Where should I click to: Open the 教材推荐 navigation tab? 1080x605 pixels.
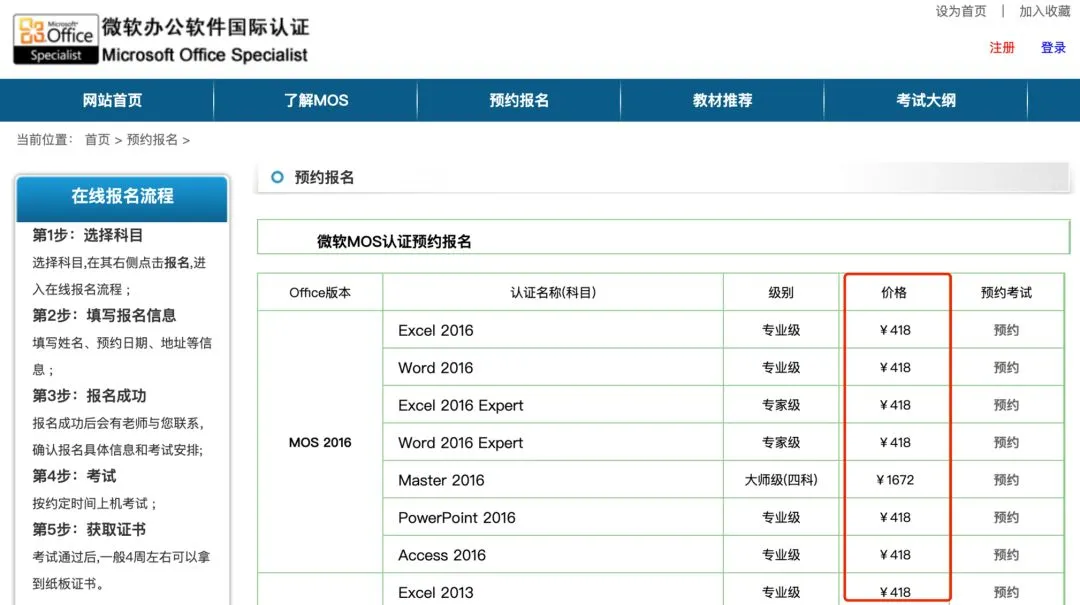pos(723,101)
